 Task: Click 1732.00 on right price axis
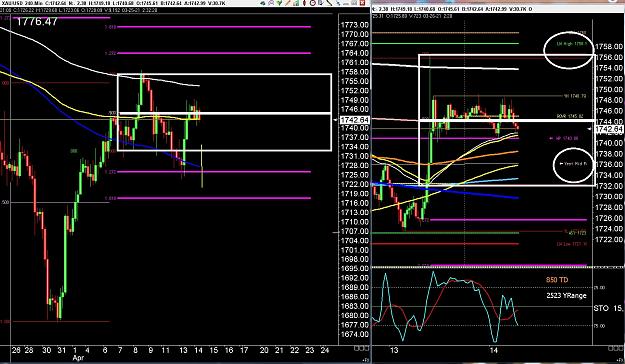pyautogui.click(x=609, y=186)
